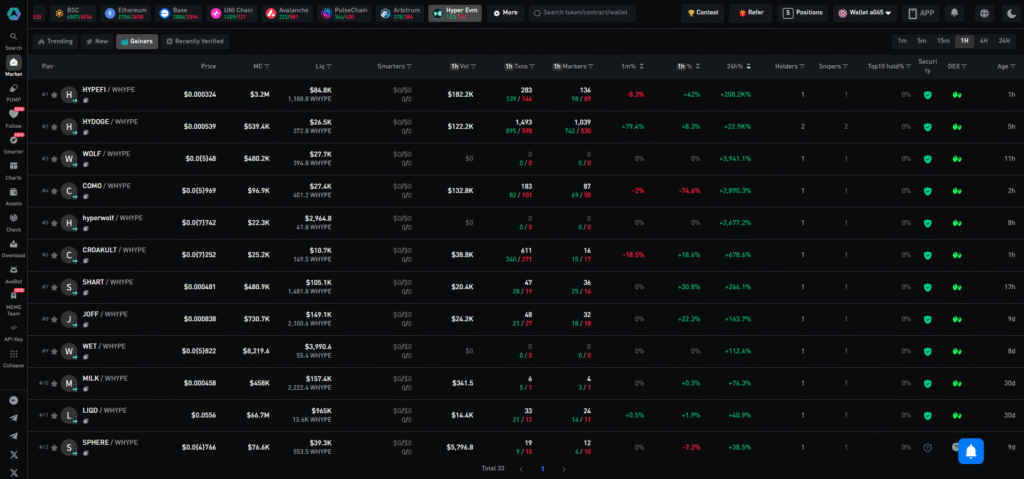Copy the contract address under WOLF
Screen dimensions: 1024x479
pyautogui.click(x=86, y=164)
